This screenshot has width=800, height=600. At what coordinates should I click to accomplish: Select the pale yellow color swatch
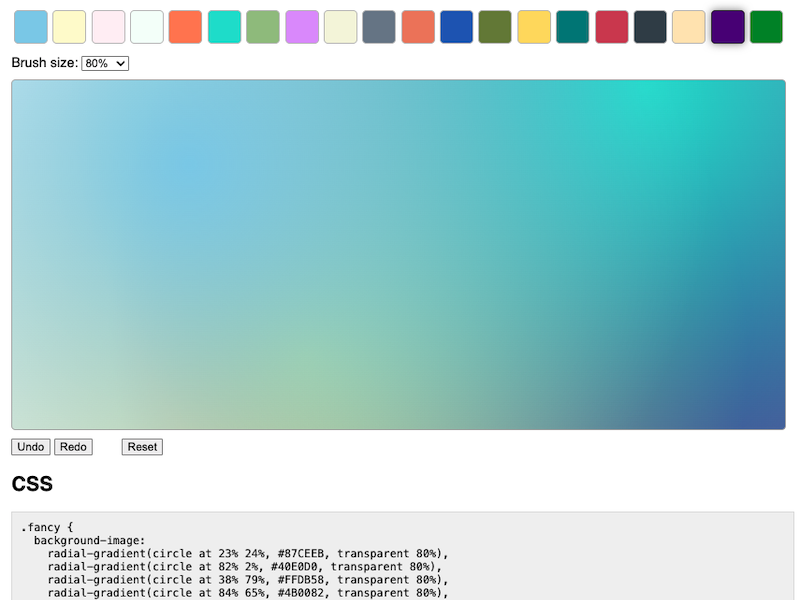click(x=69, y=27)
